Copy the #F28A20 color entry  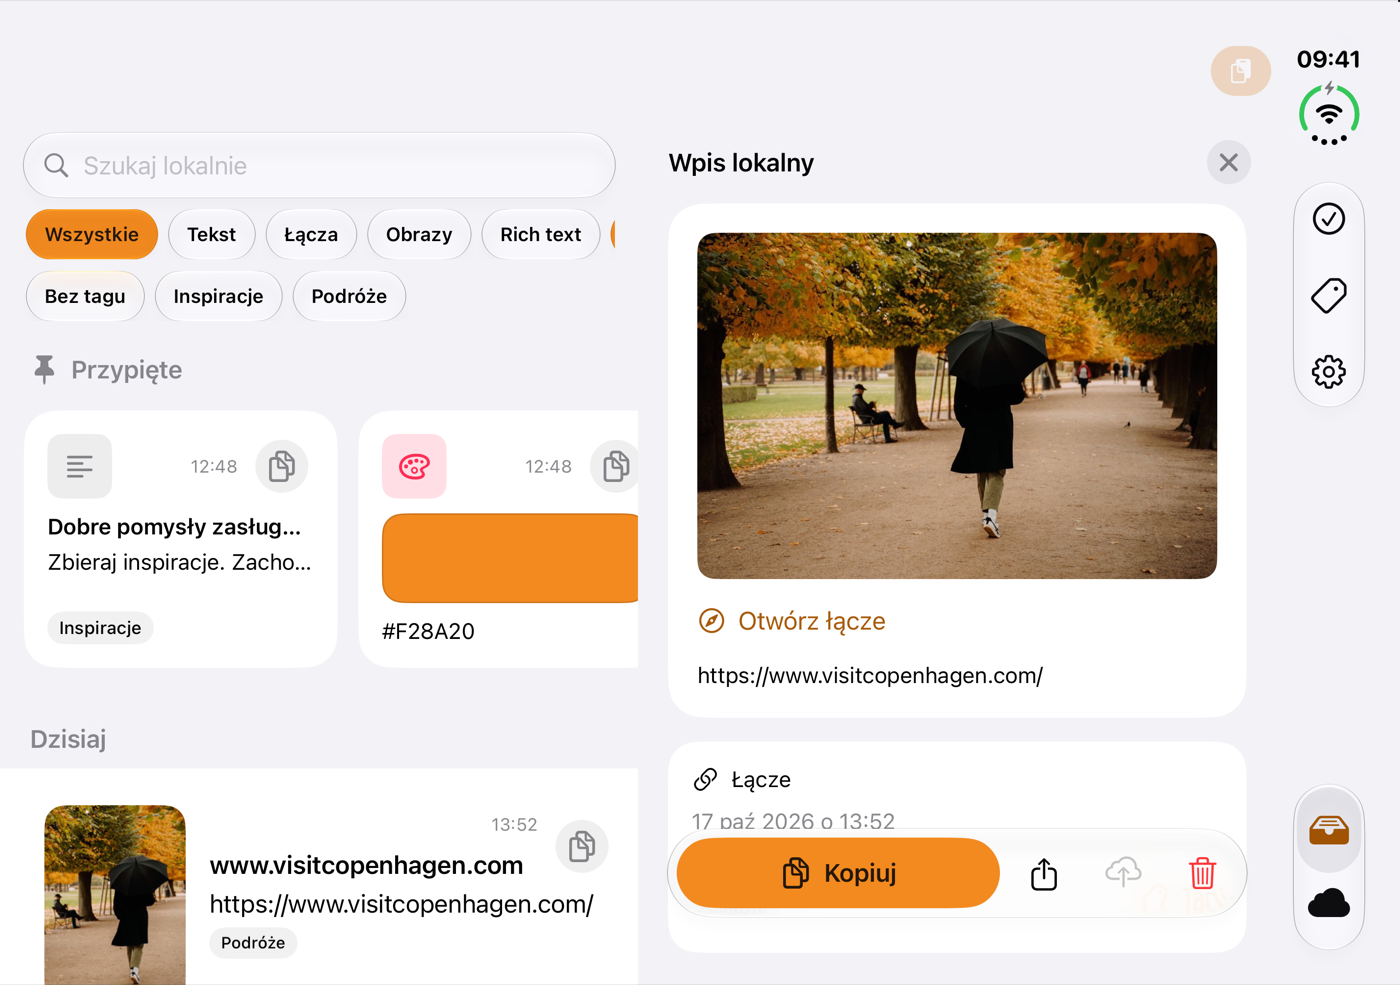(616, 466)
